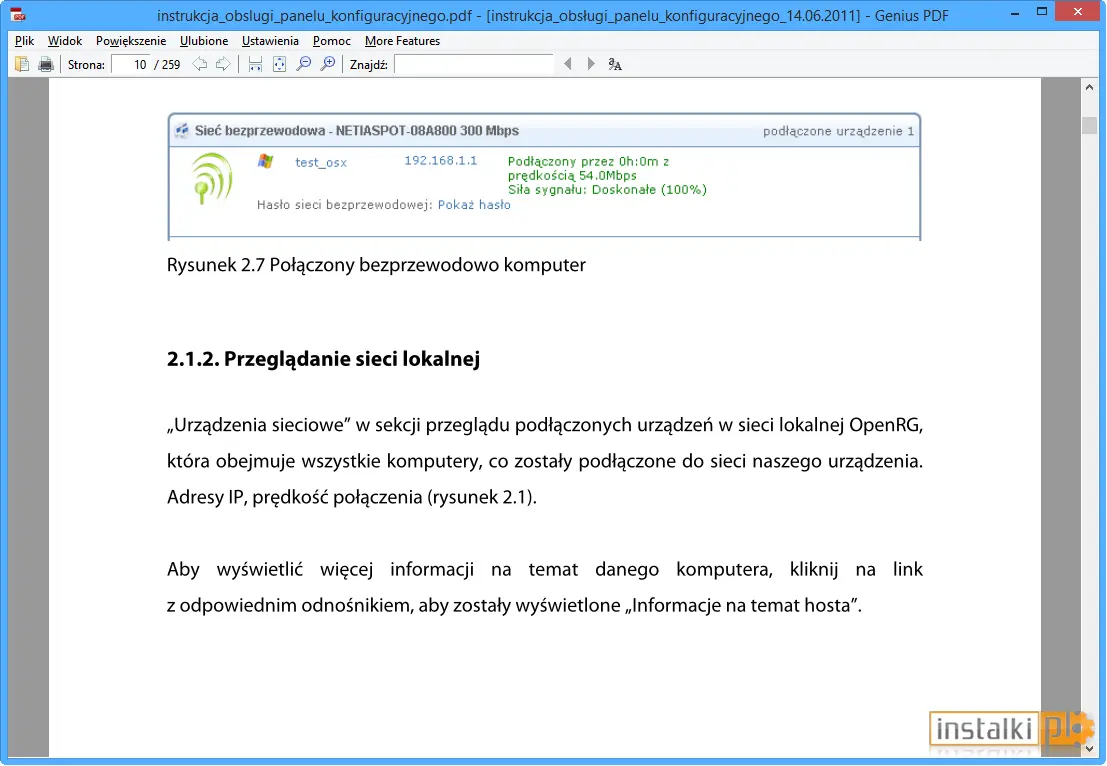Click the vertical scrollbar thumb
The height and width of the screenshot is (766, 1107).
[1089, 125]
